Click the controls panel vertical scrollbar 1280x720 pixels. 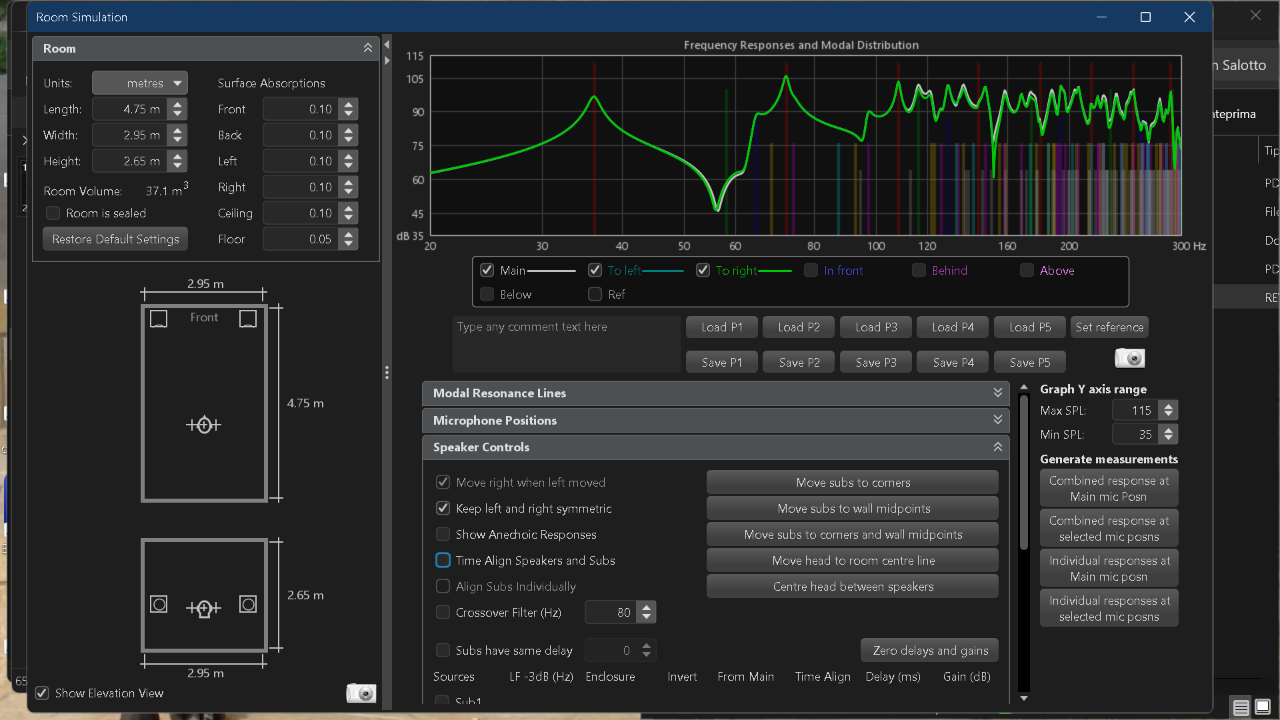(x=1023, y=470)
